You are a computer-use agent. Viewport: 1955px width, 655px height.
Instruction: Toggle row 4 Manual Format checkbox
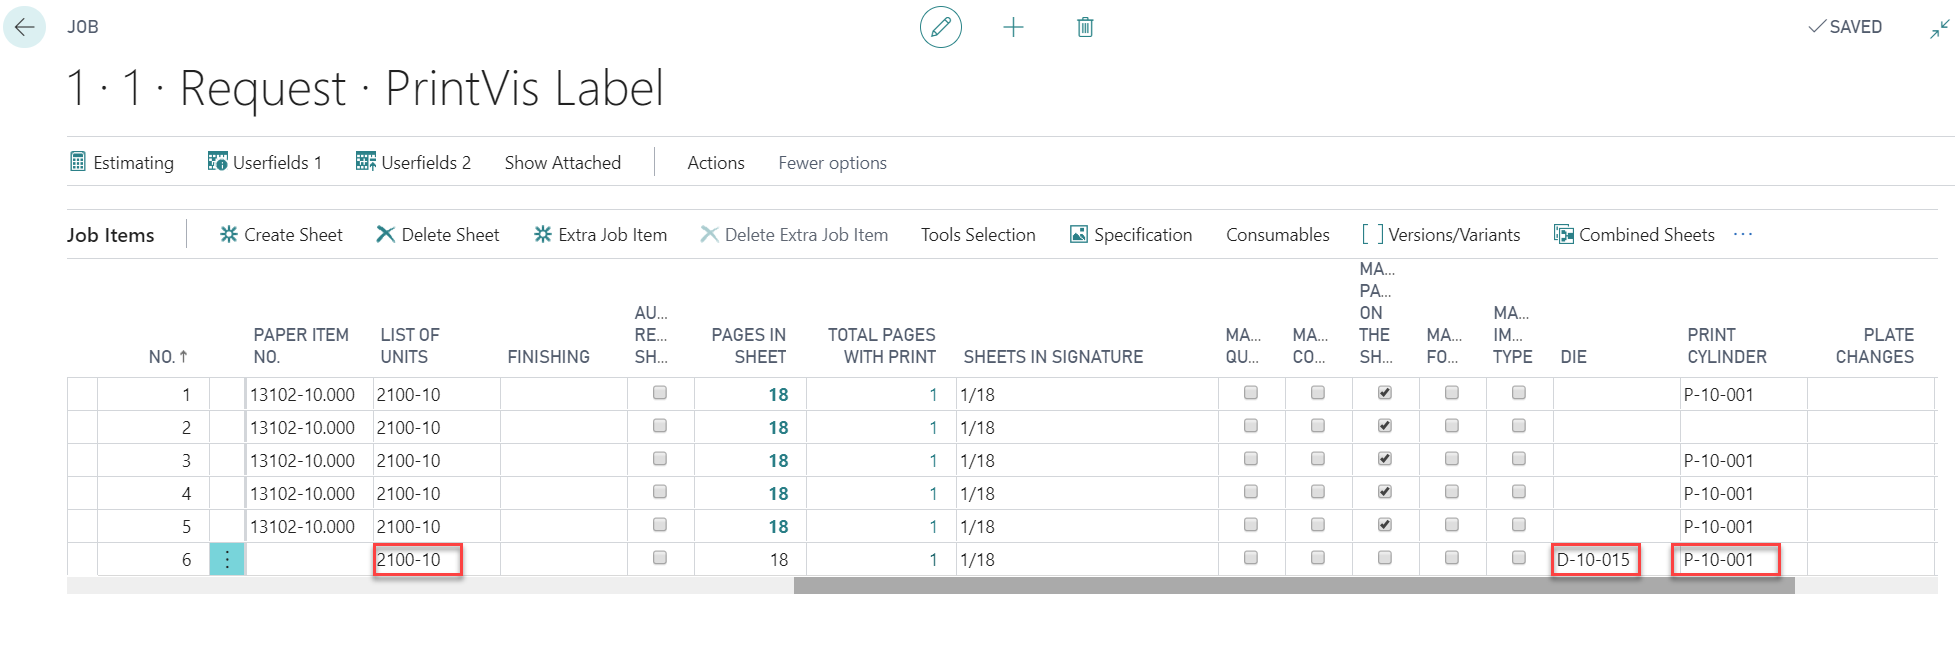coord(1452,492)
